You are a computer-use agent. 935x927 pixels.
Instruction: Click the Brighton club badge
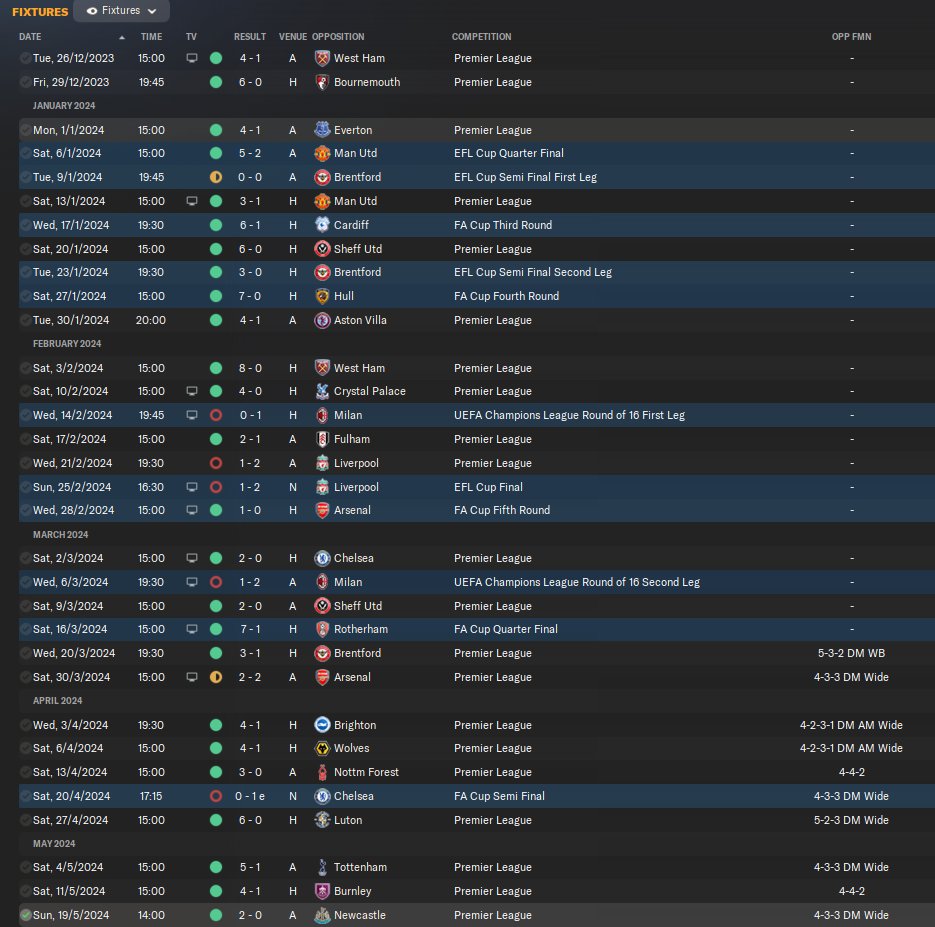click(x=322, y=725)
